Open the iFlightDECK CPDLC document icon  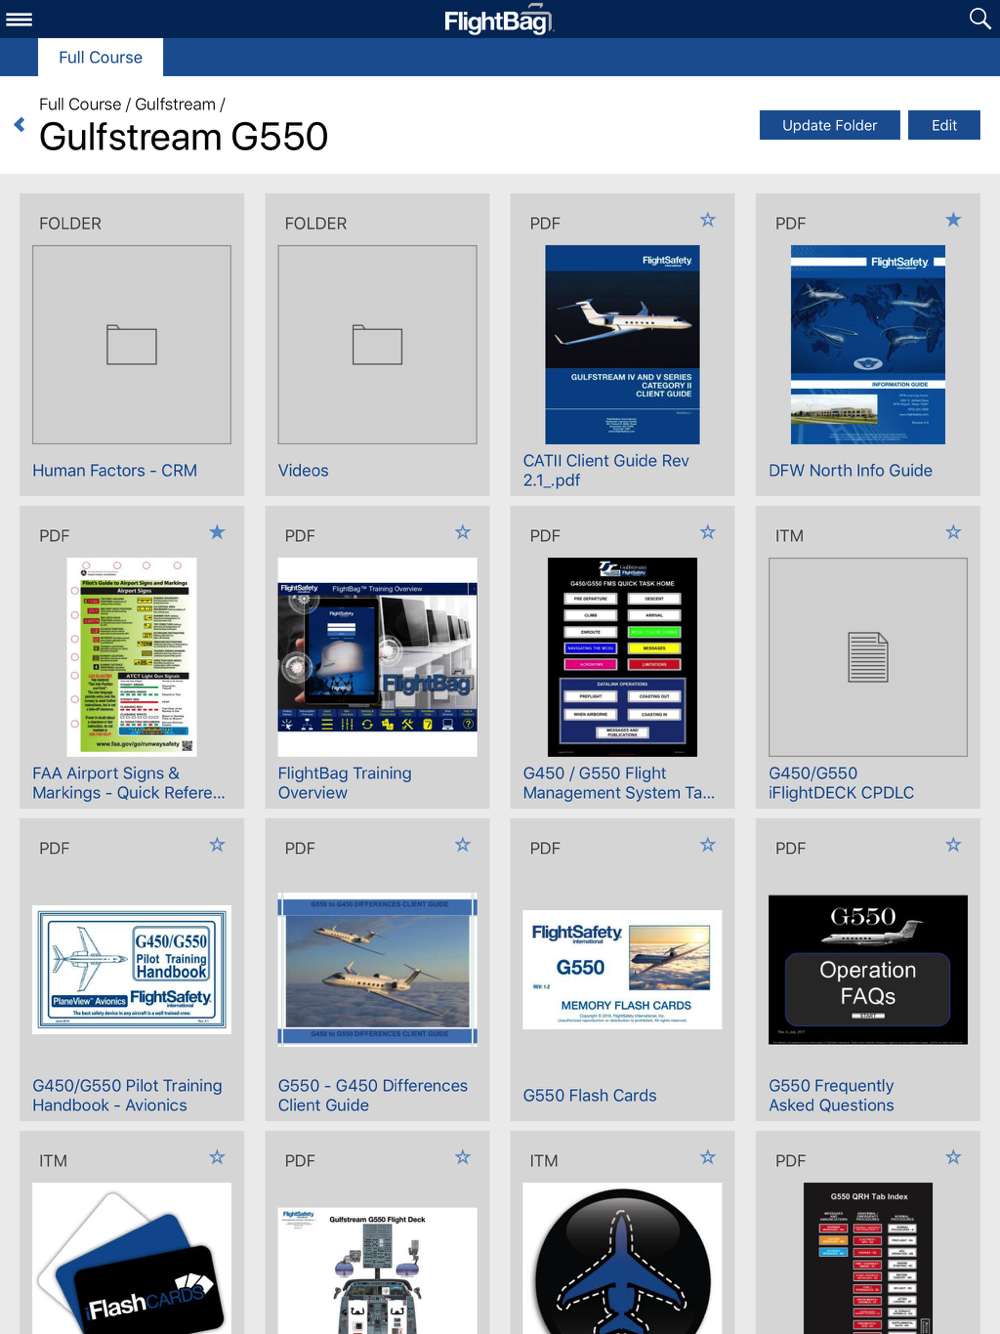tap(868, 657)
